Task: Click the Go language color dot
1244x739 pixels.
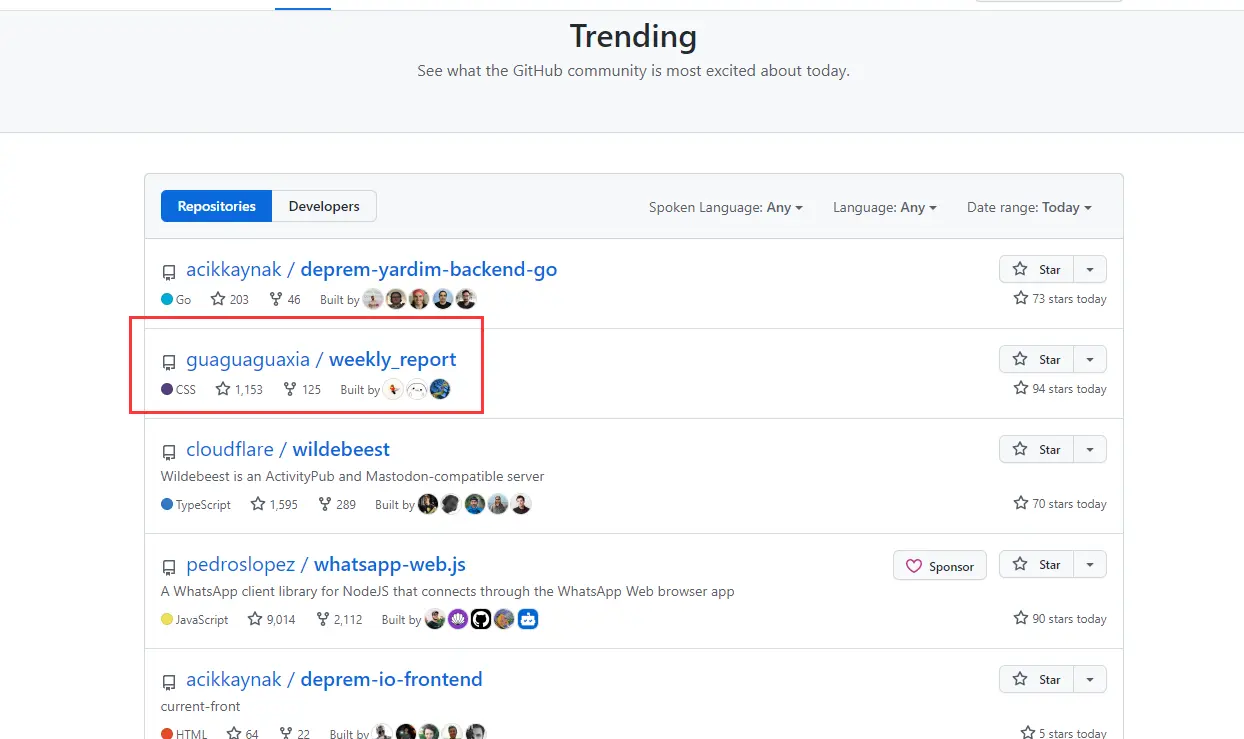Action: coord(167,299)
